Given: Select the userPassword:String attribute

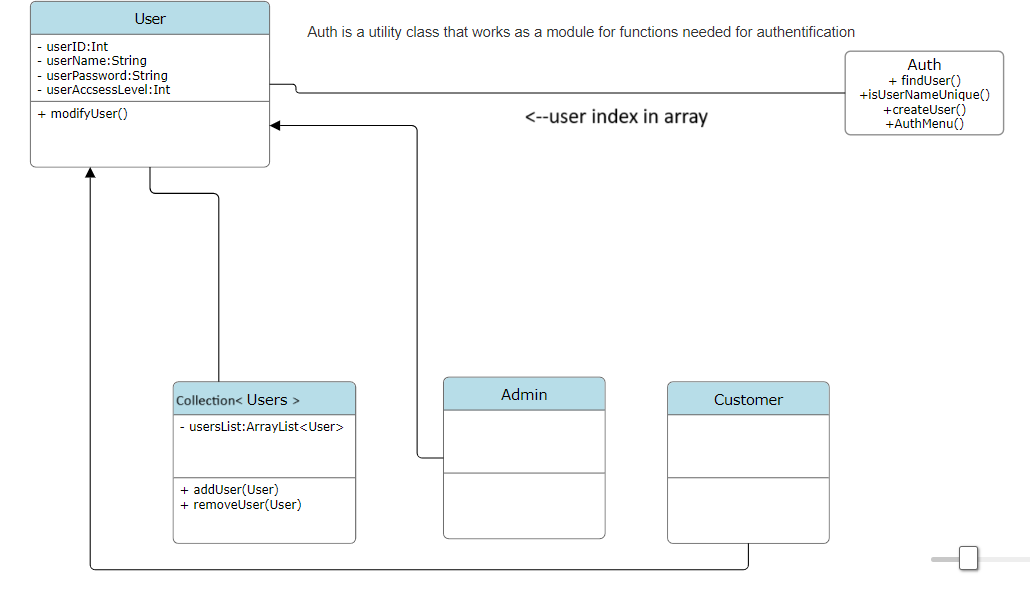Looking at the screenshot, I should 102,76.
